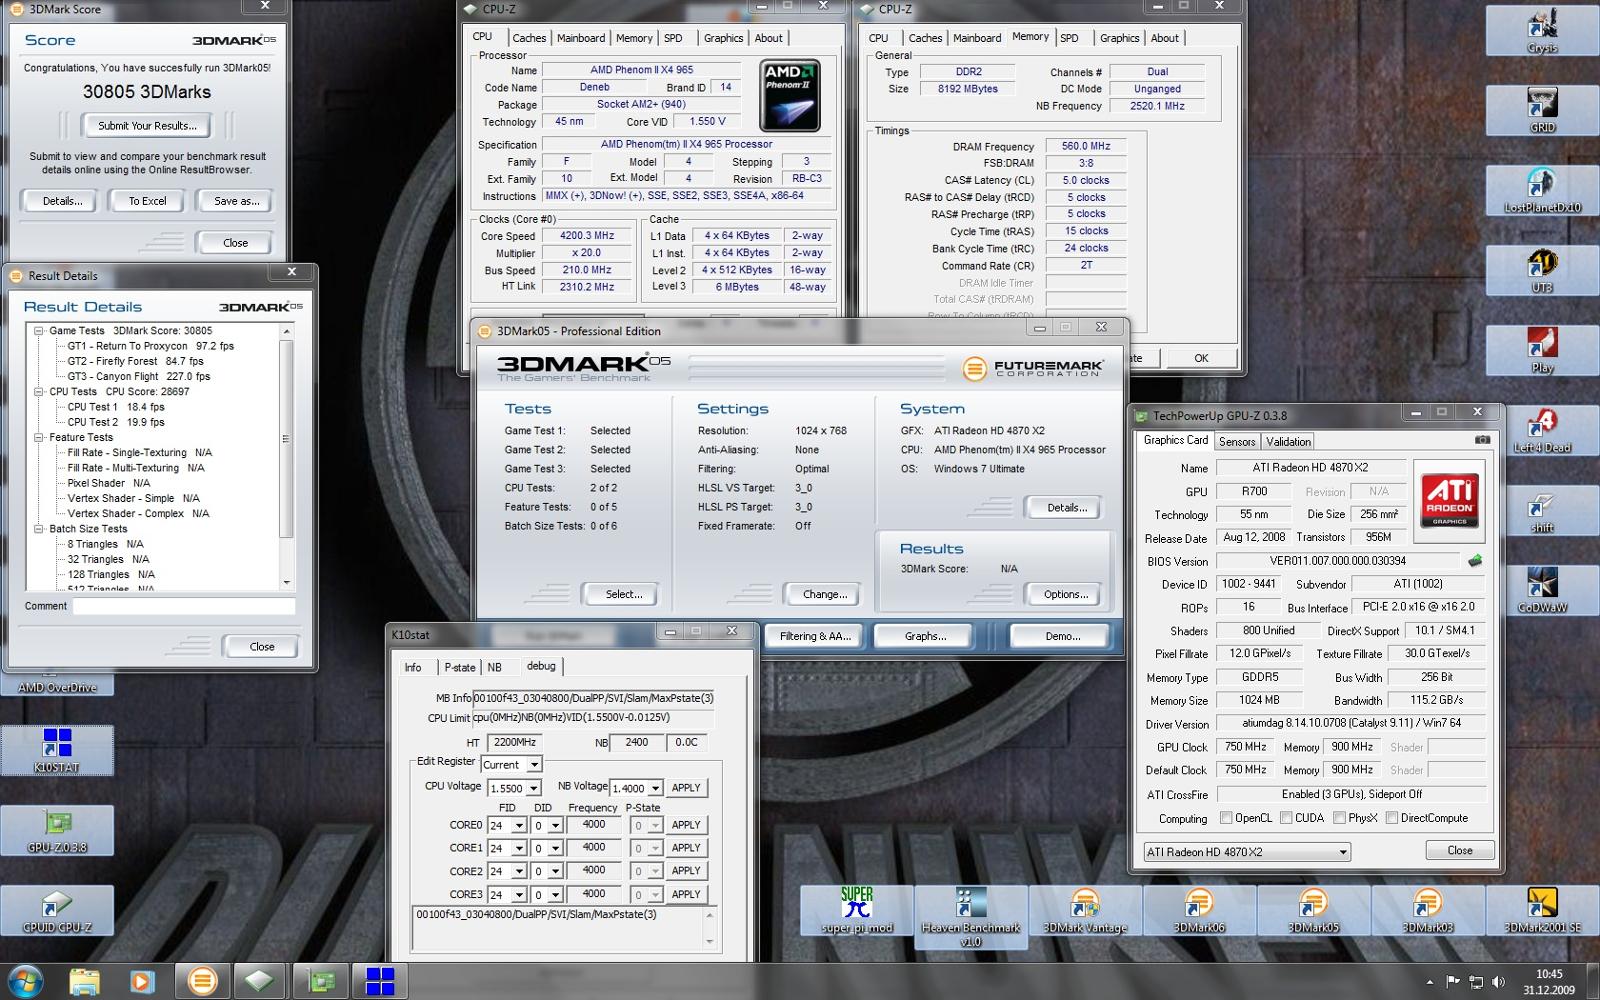The image size is (1600, 1000).
Task: Switch to Sensors tab in GPU-Z
Action: [1237, 441]
